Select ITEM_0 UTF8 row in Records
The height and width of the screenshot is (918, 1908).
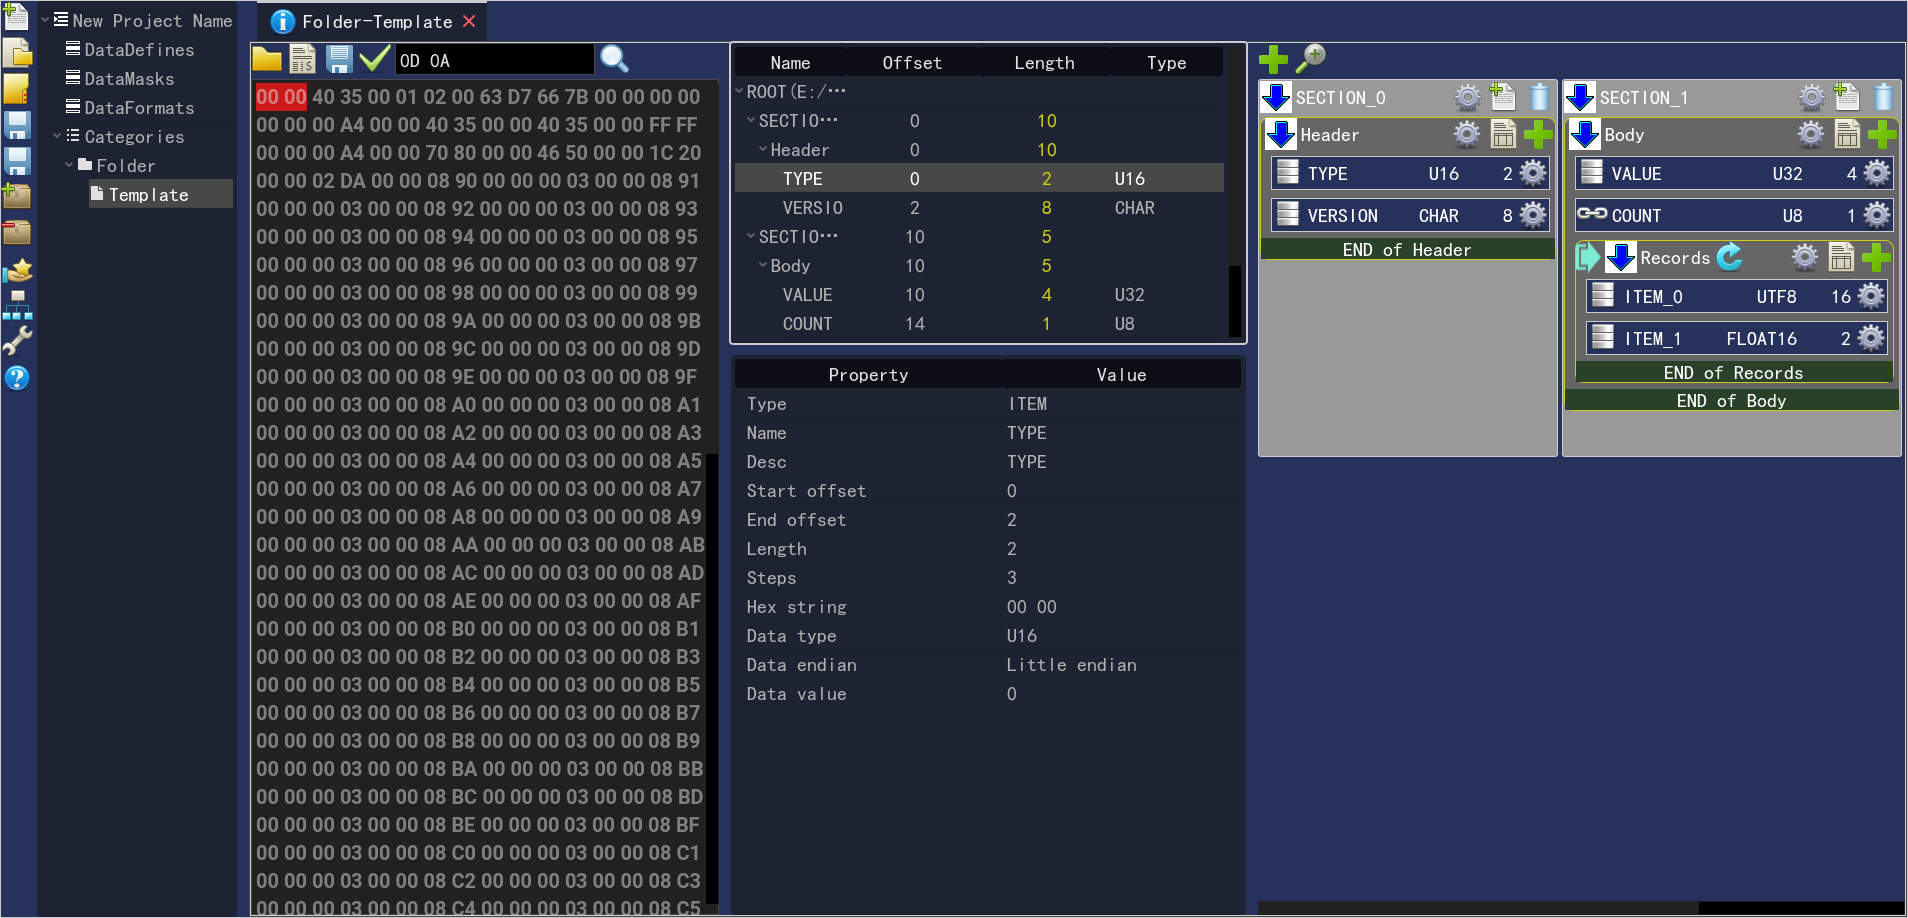pos(1737,296)
